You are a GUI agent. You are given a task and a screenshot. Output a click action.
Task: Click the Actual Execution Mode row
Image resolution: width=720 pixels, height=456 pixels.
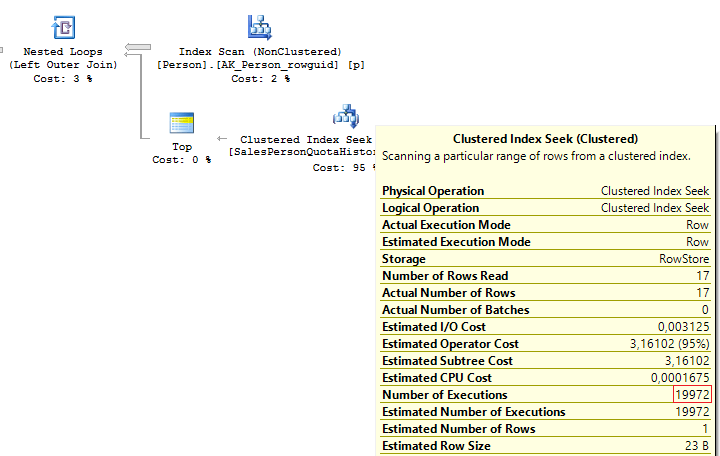click(546, 225)
